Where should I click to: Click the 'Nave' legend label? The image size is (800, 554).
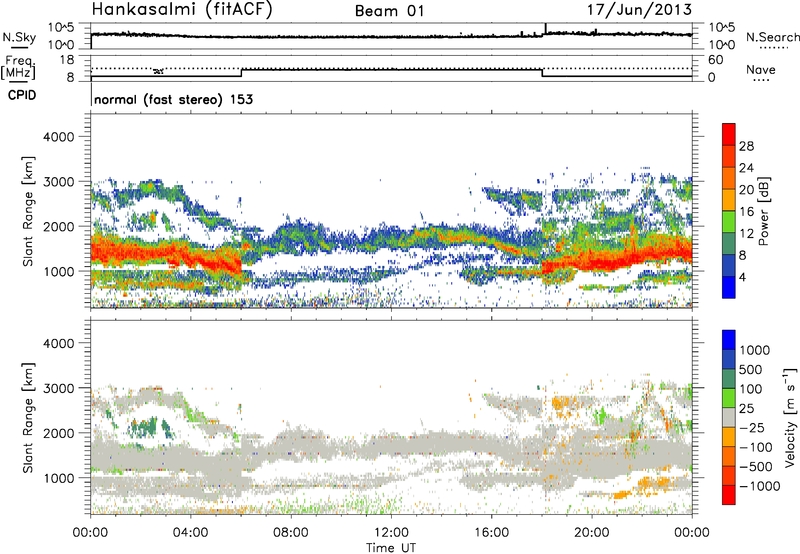pyautogui.click(x=761, y=69)
